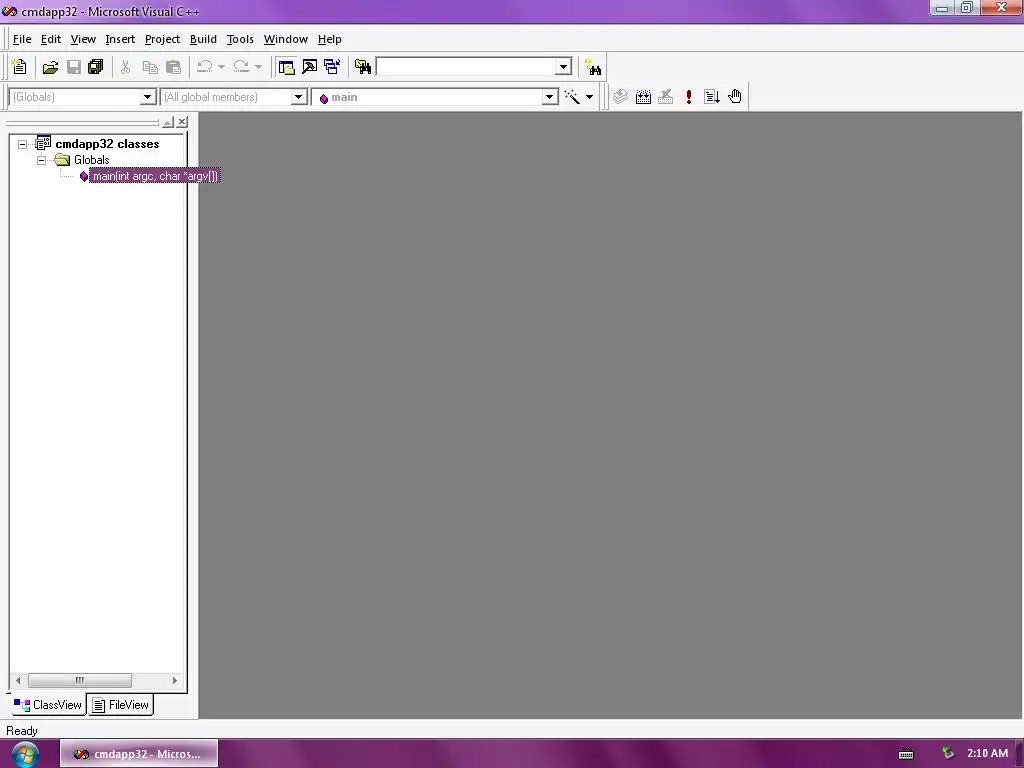Open the Globals class dropdown
The image size is (1024, 768).
tap(148, 97)
